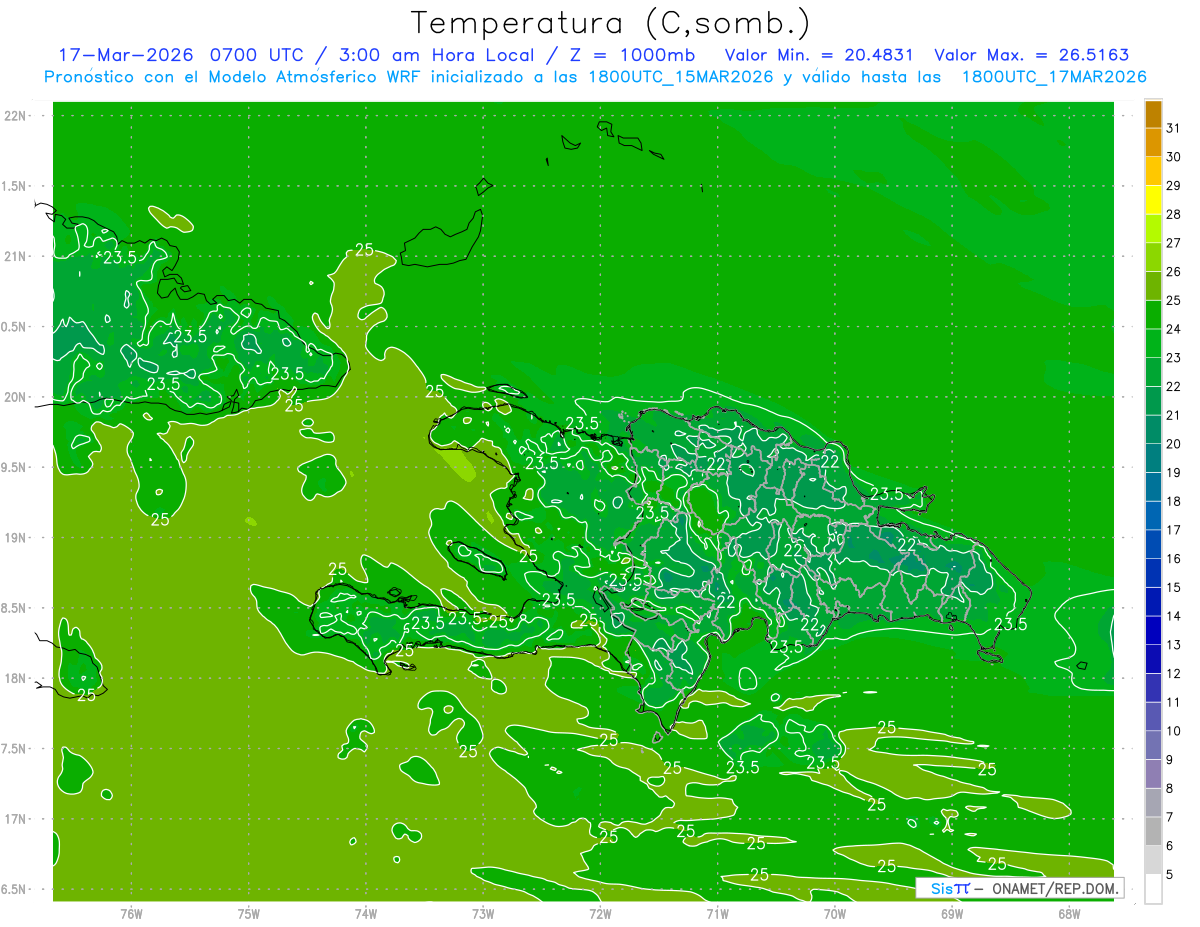
Task: Click the title "Temperatura (C,somb.)"
Action: [x=611, y=23]
